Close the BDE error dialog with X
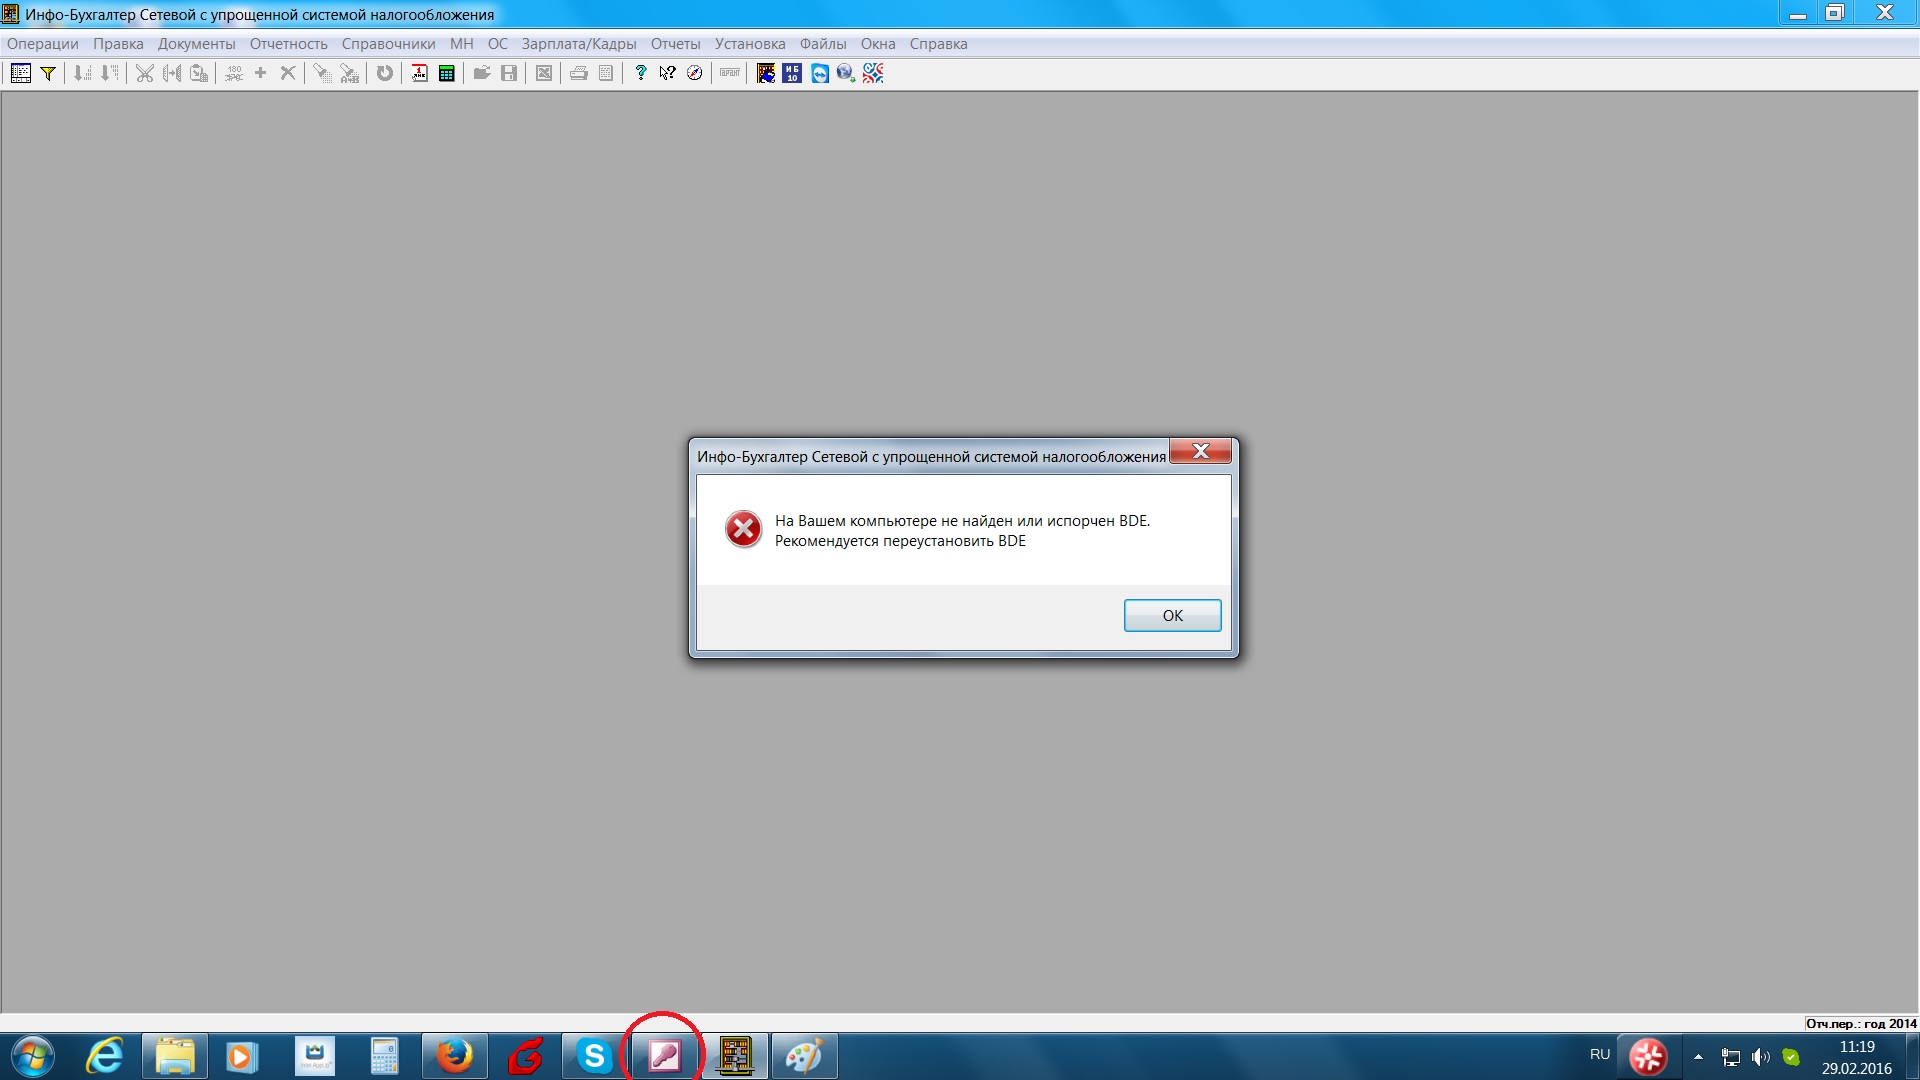1920x1080 pixels. 1200,451
